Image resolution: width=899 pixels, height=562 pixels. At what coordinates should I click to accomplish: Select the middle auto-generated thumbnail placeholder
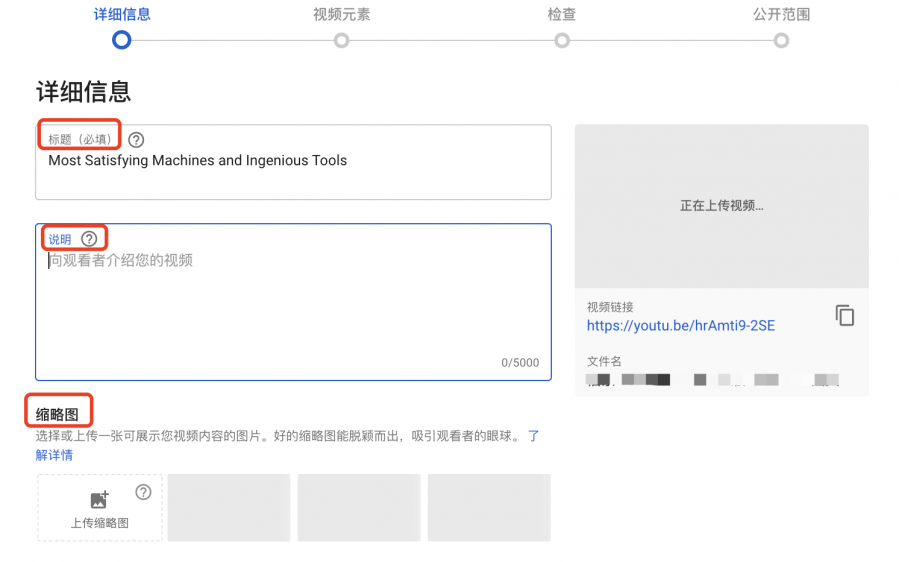click(x=359, y=508)
